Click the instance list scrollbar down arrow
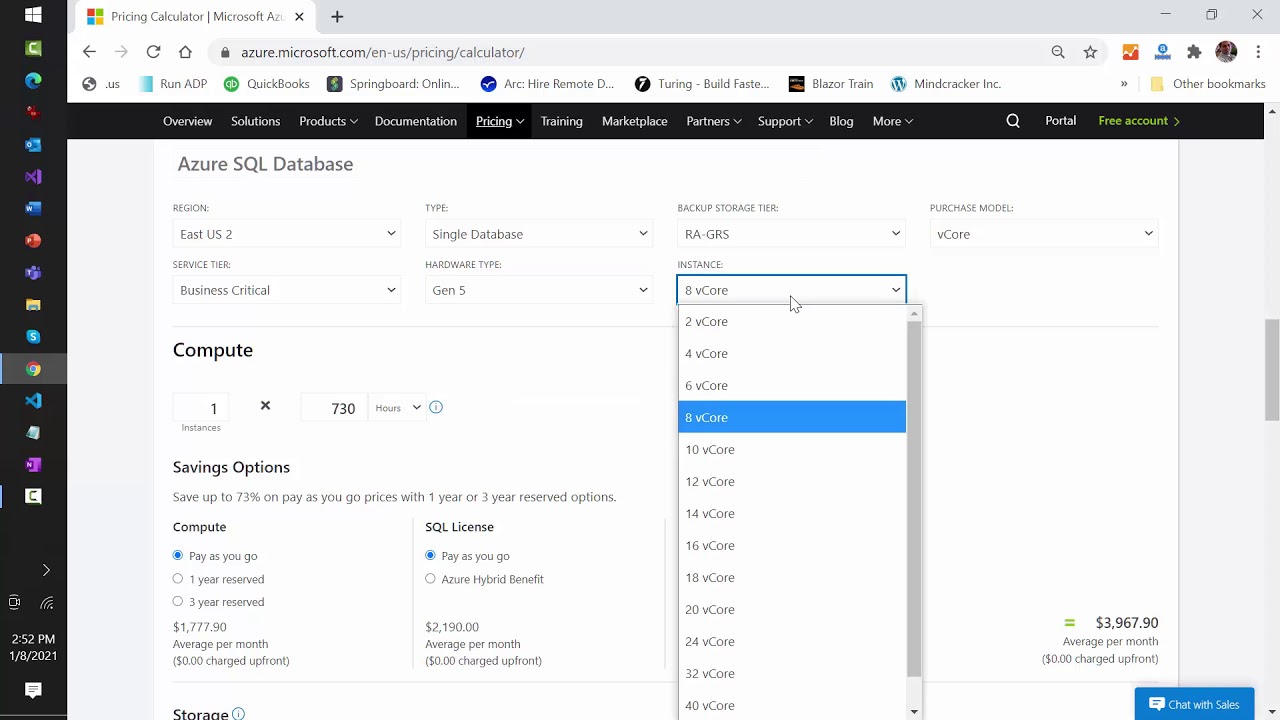1280x720 pixels. click(x=914, y=712)
